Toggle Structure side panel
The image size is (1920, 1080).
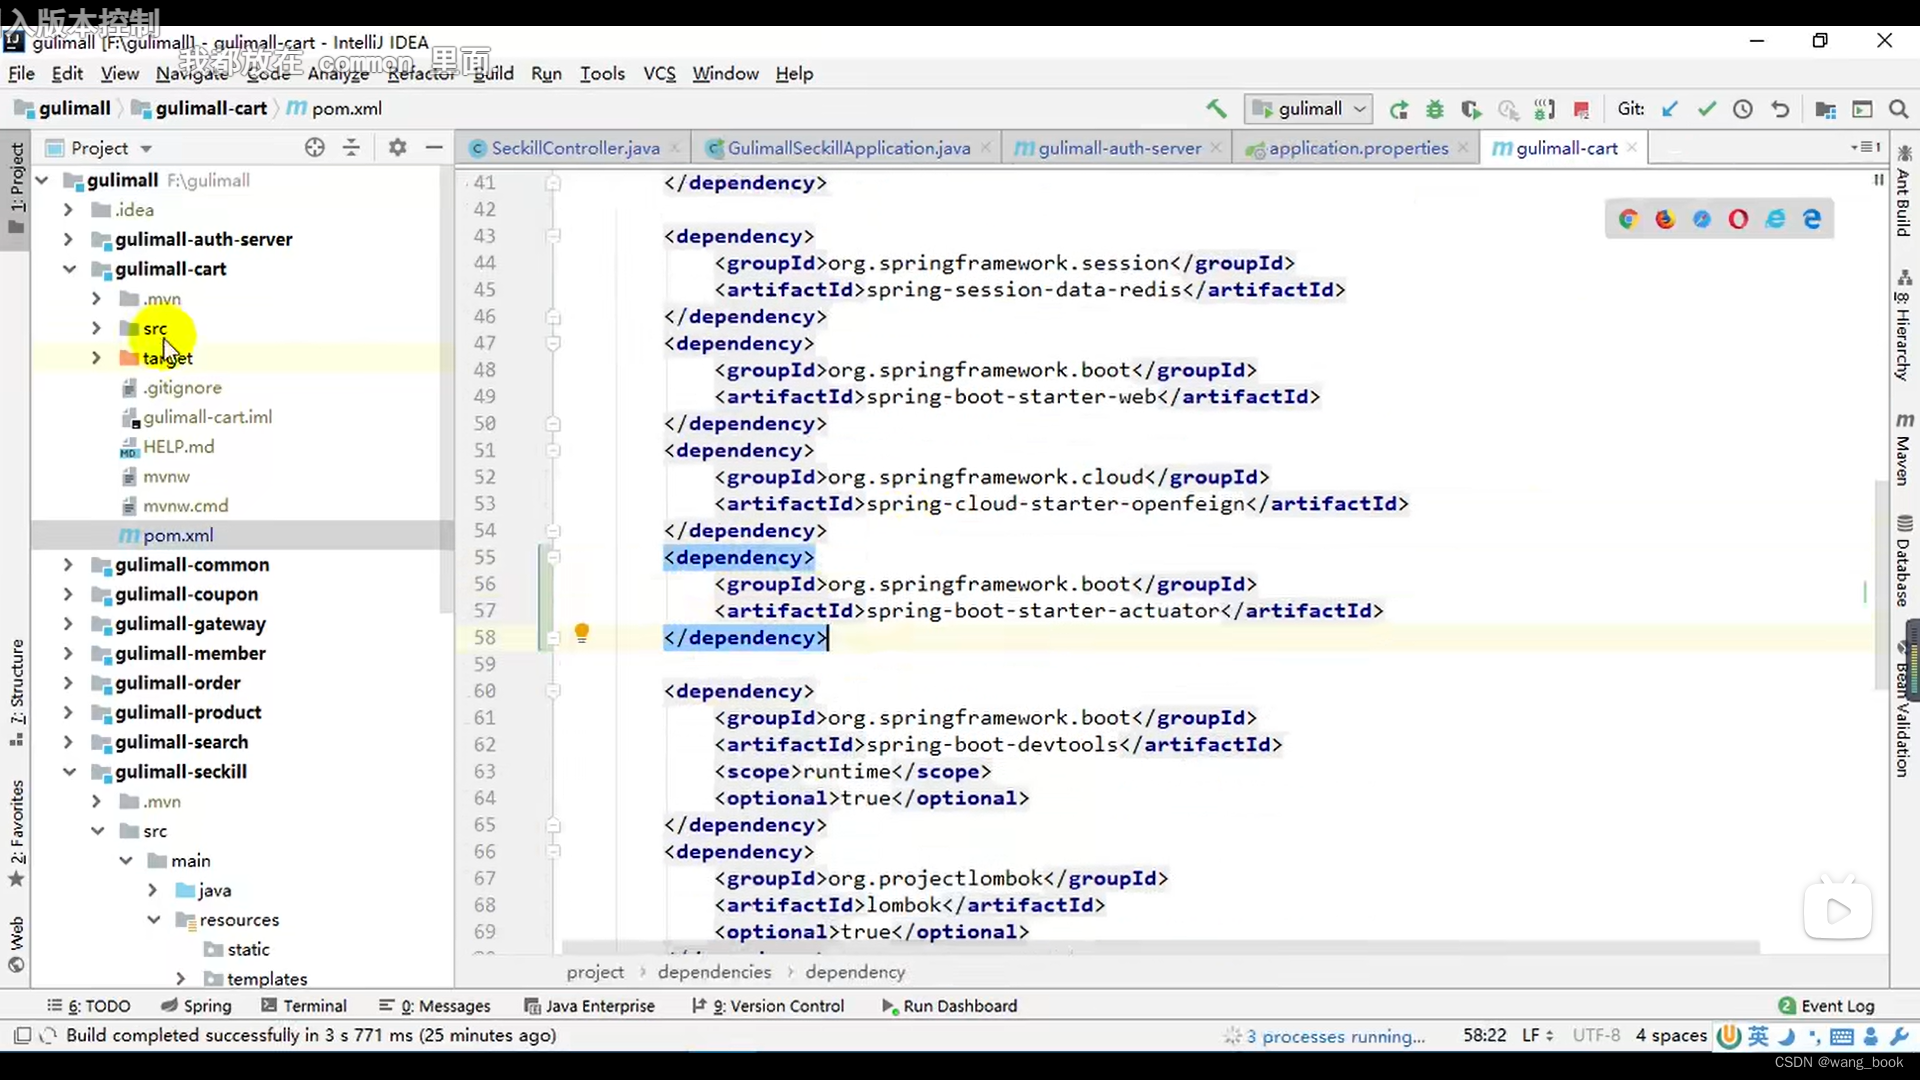click(17, 692)
